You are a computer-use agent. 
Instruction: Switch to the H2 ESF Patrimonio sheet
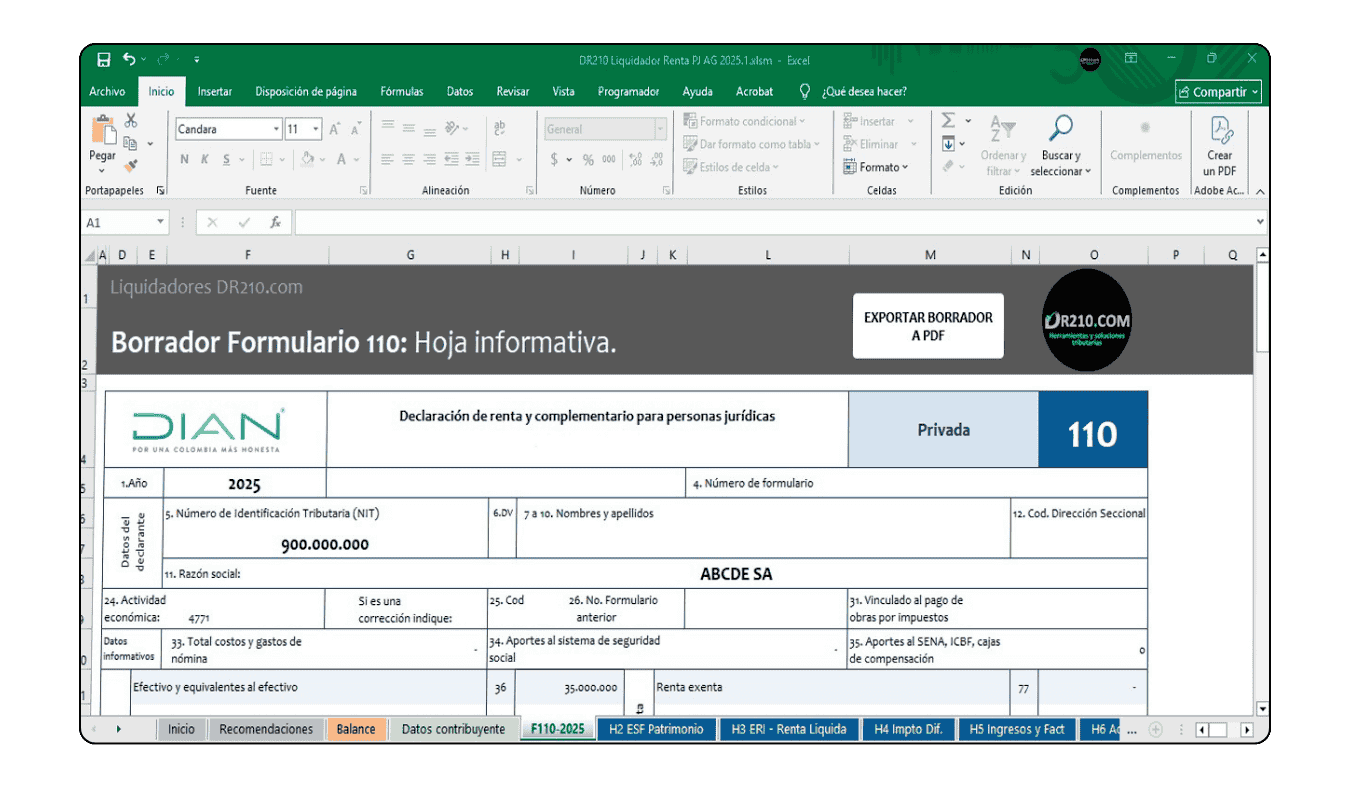(x=656, y=729)
